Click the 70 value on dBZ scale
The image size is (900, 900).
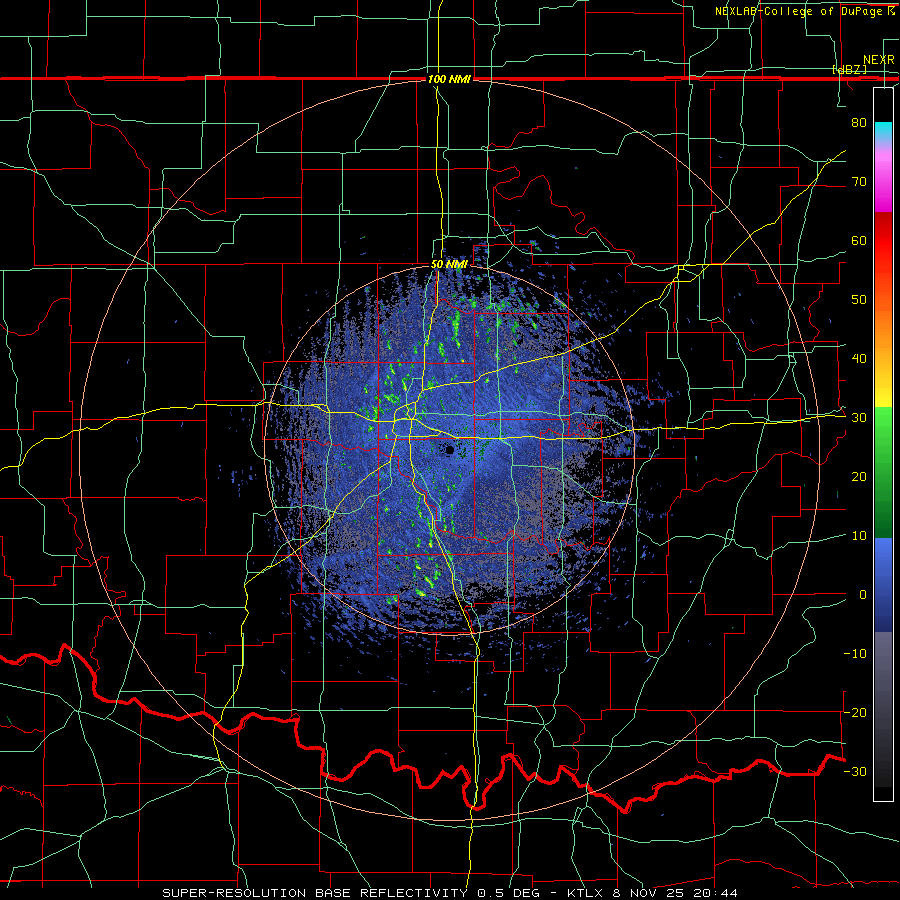pos(859,181)
